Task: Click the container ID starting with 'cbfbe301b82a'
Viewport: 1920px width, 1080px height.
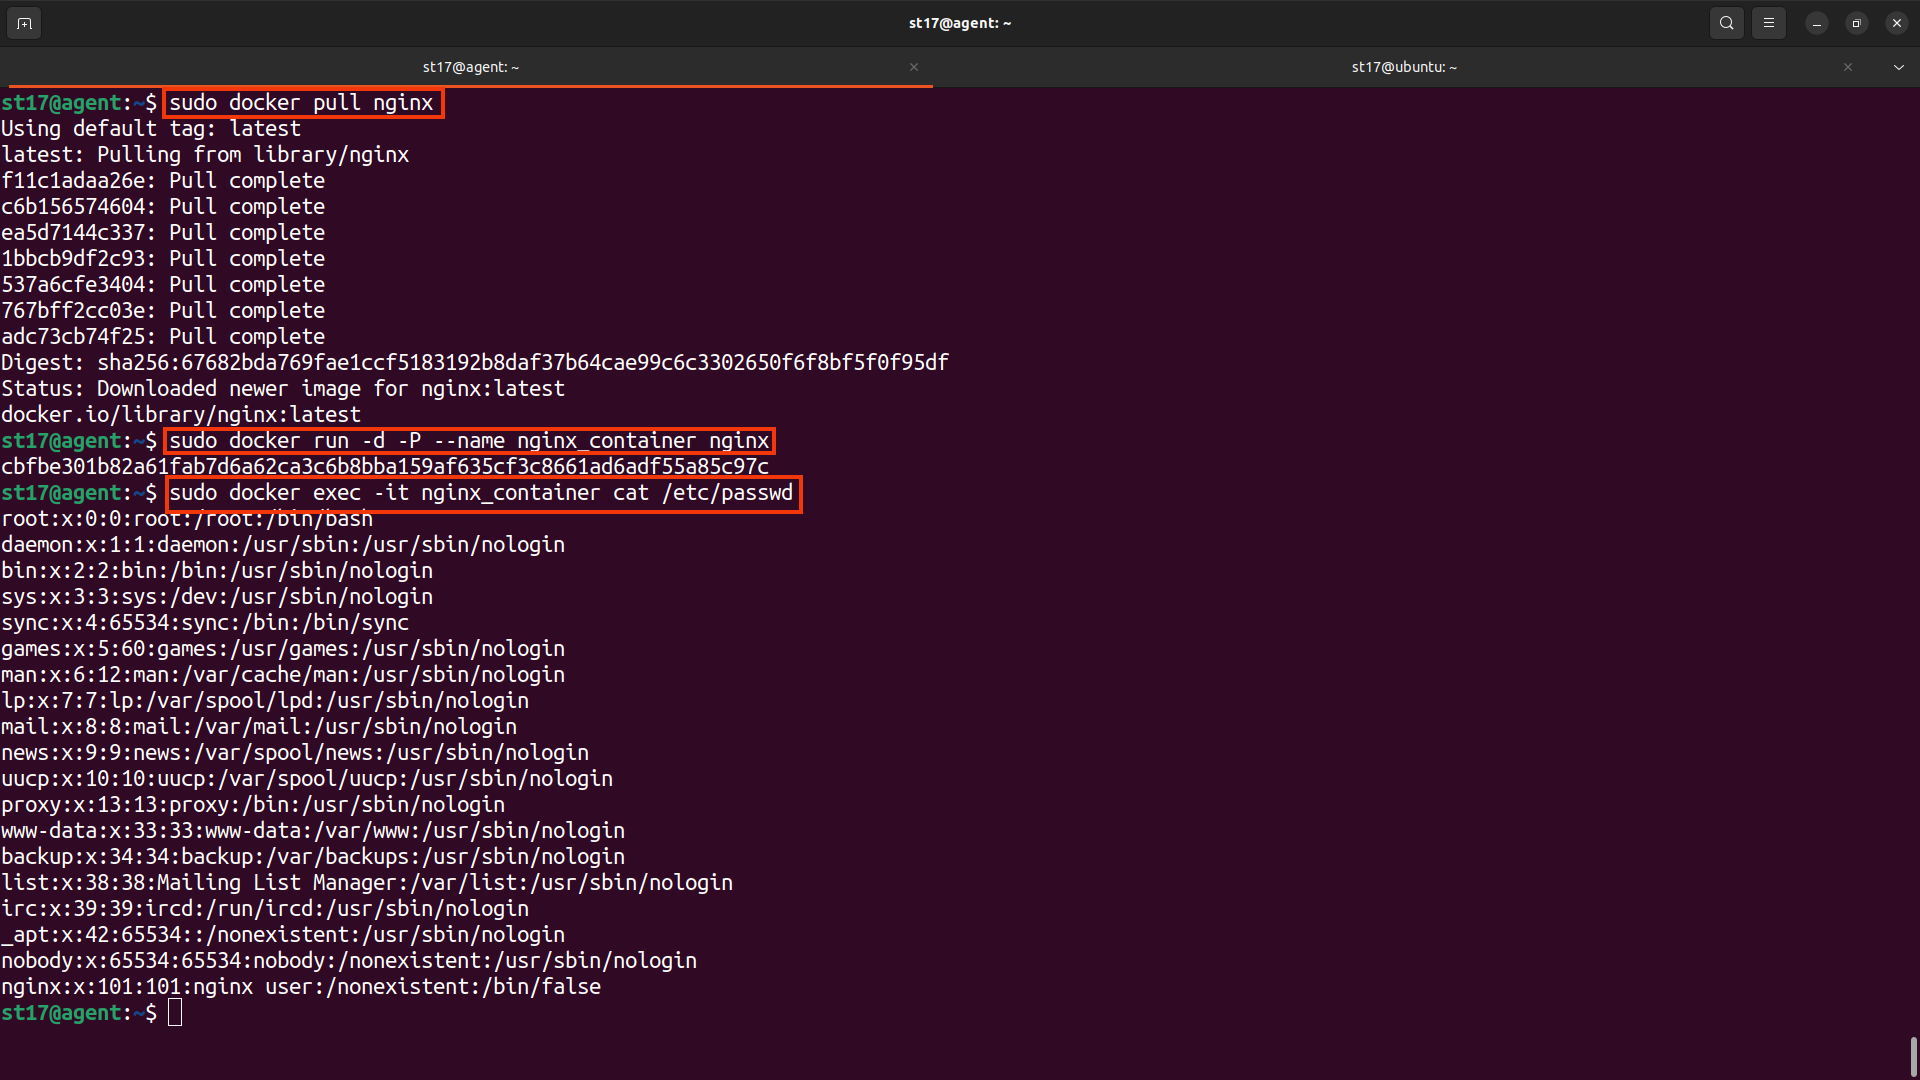Action: click(x=385, y=467)
